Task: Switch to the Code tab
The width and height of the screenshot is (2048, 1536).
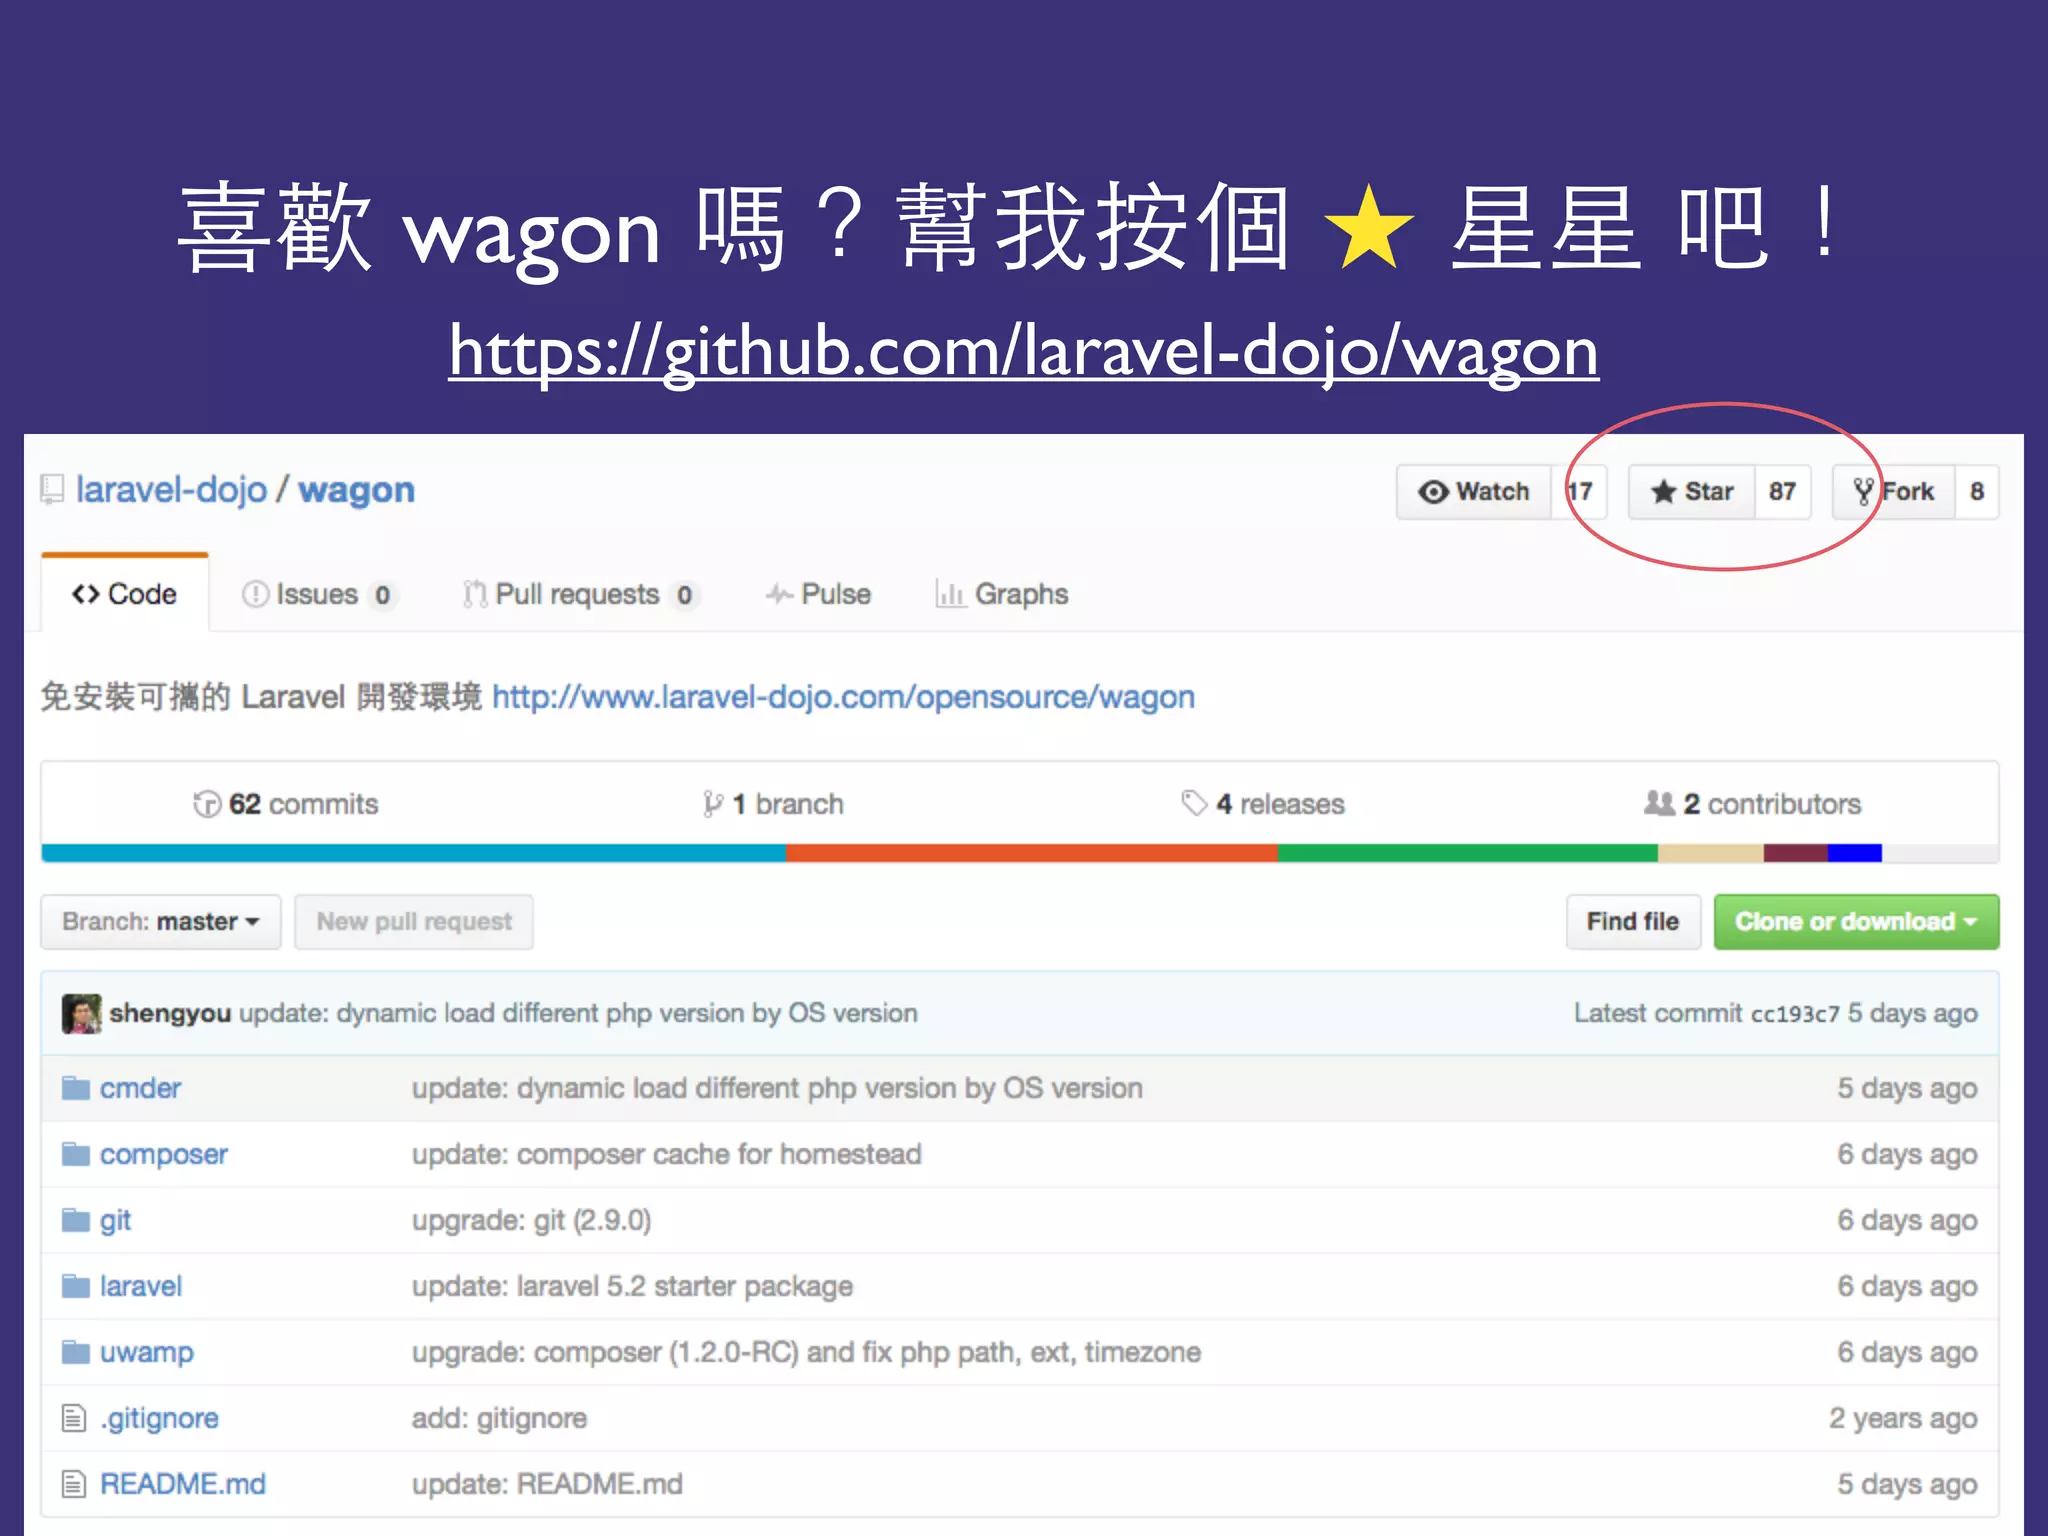Action: tap(125, 593)
